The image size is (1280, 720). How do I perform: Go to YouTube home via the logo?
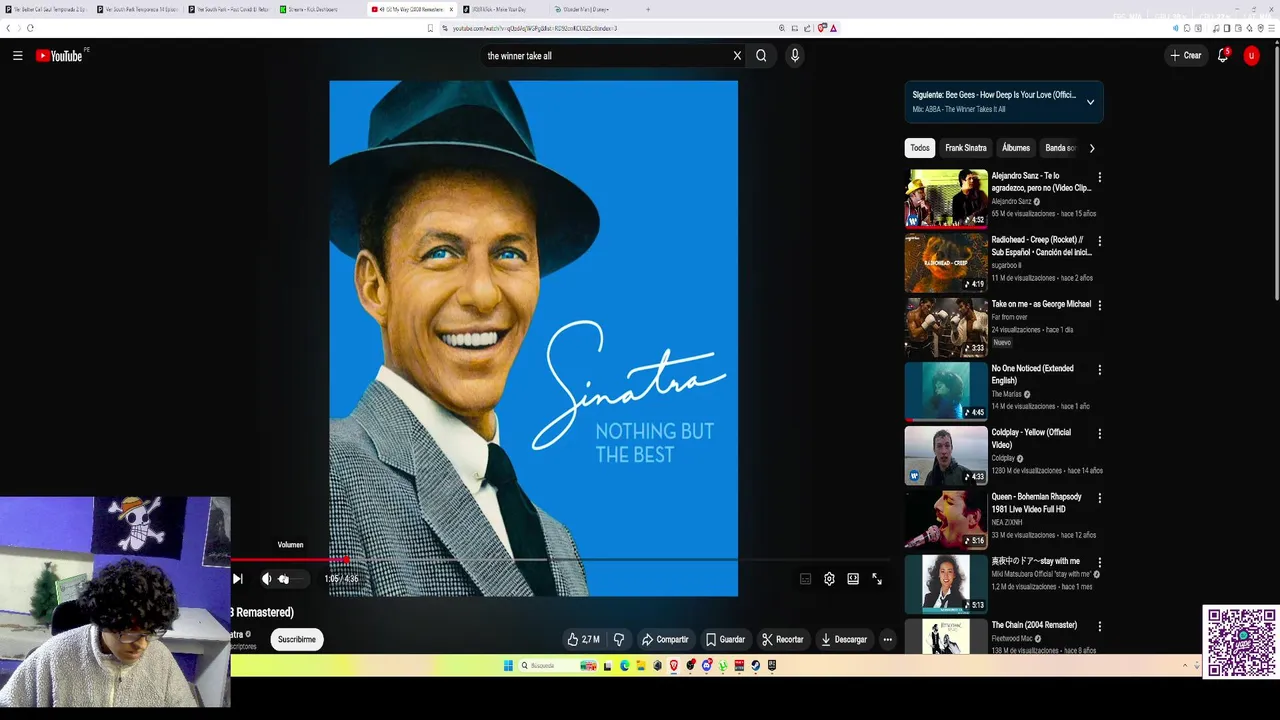click(x=59, y=56)
